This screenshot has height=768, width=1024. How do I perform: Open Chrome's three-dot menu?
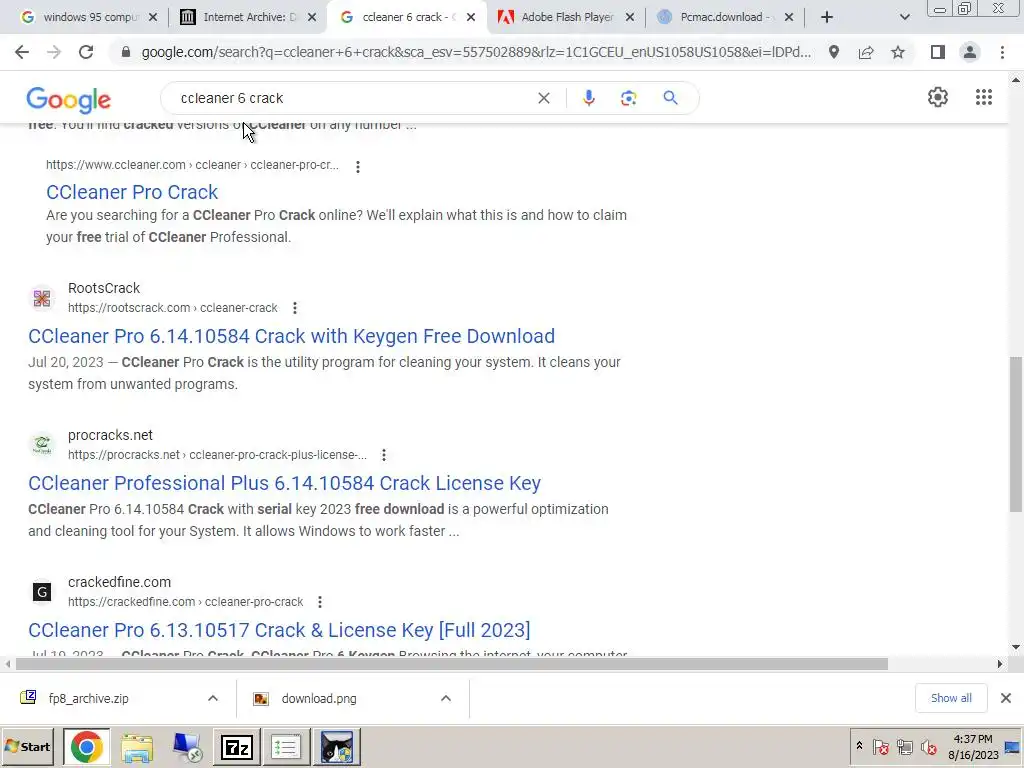tap(1002, 52)
